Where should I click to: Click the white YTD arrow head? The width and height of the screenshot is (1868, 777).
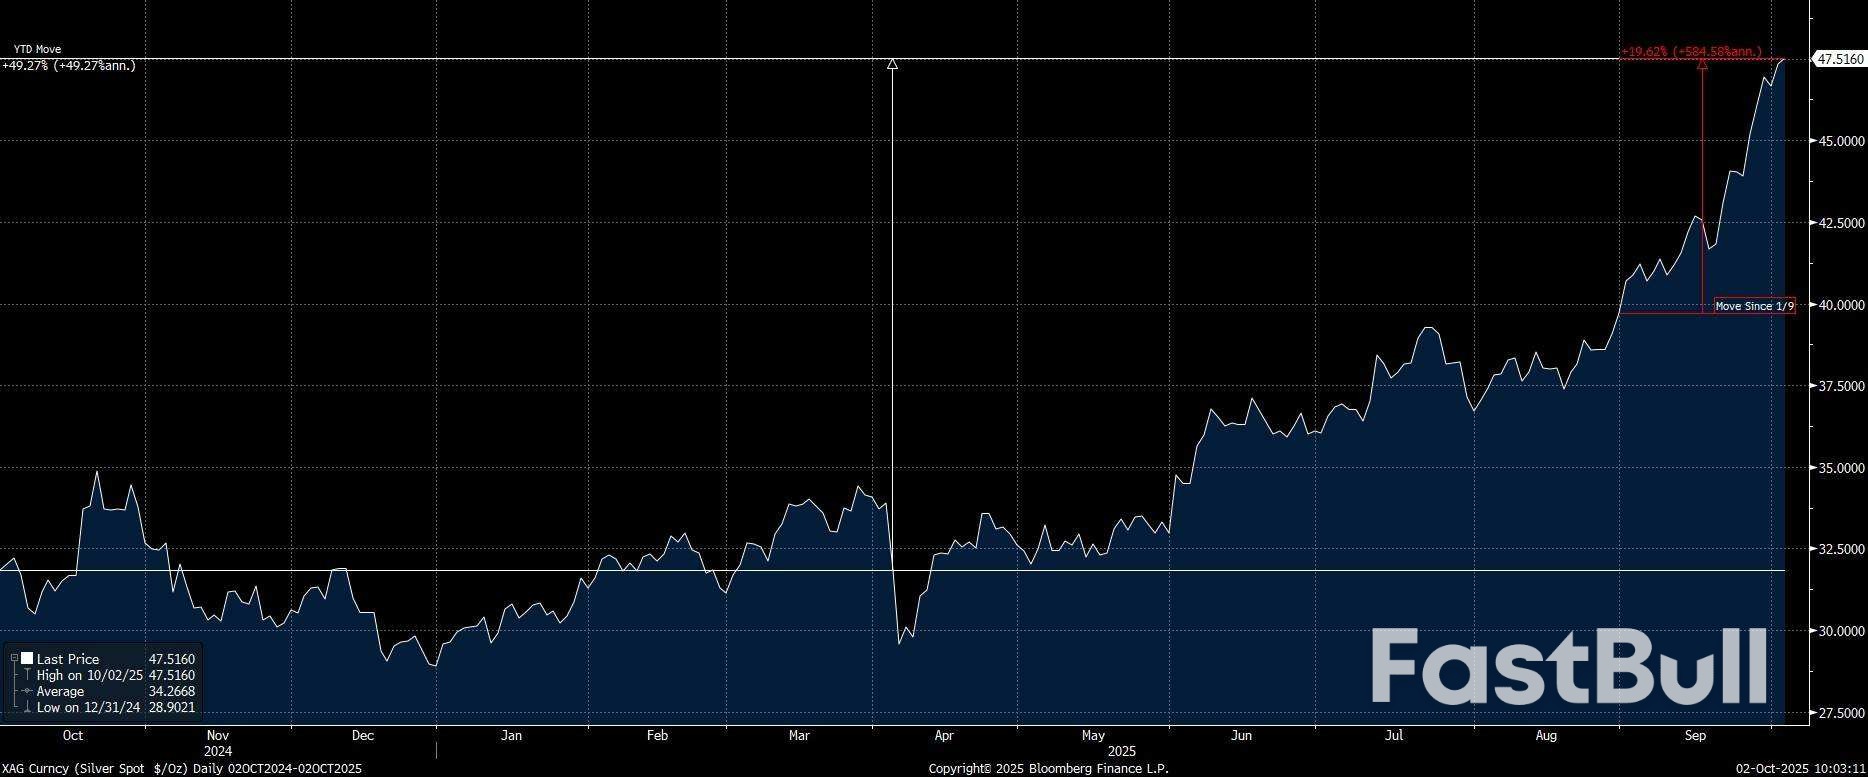[x=892, y=64]
